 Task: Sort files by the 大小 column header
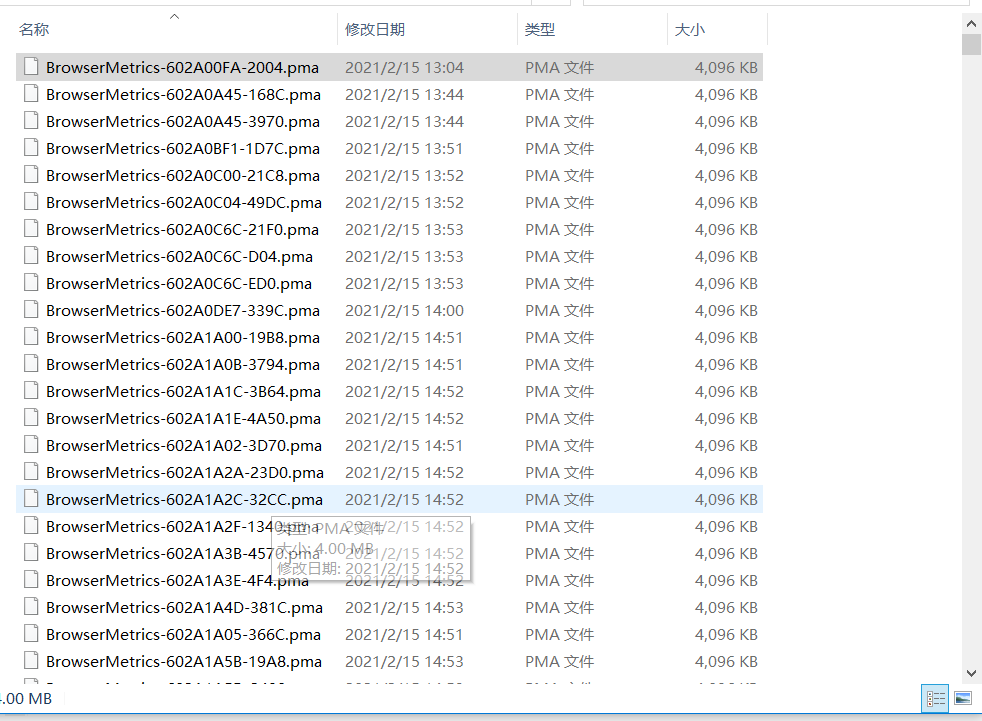[690, 30]
